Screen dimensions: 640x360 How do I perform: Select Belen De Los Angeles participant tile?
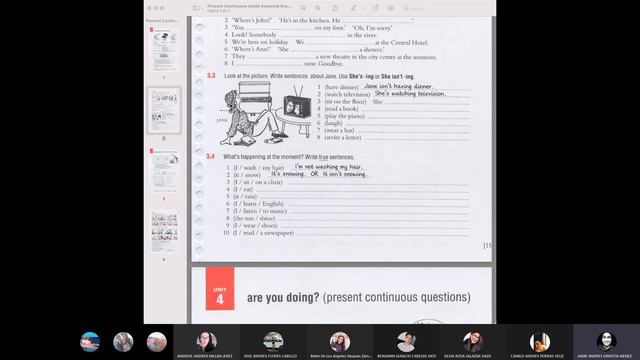340,342
